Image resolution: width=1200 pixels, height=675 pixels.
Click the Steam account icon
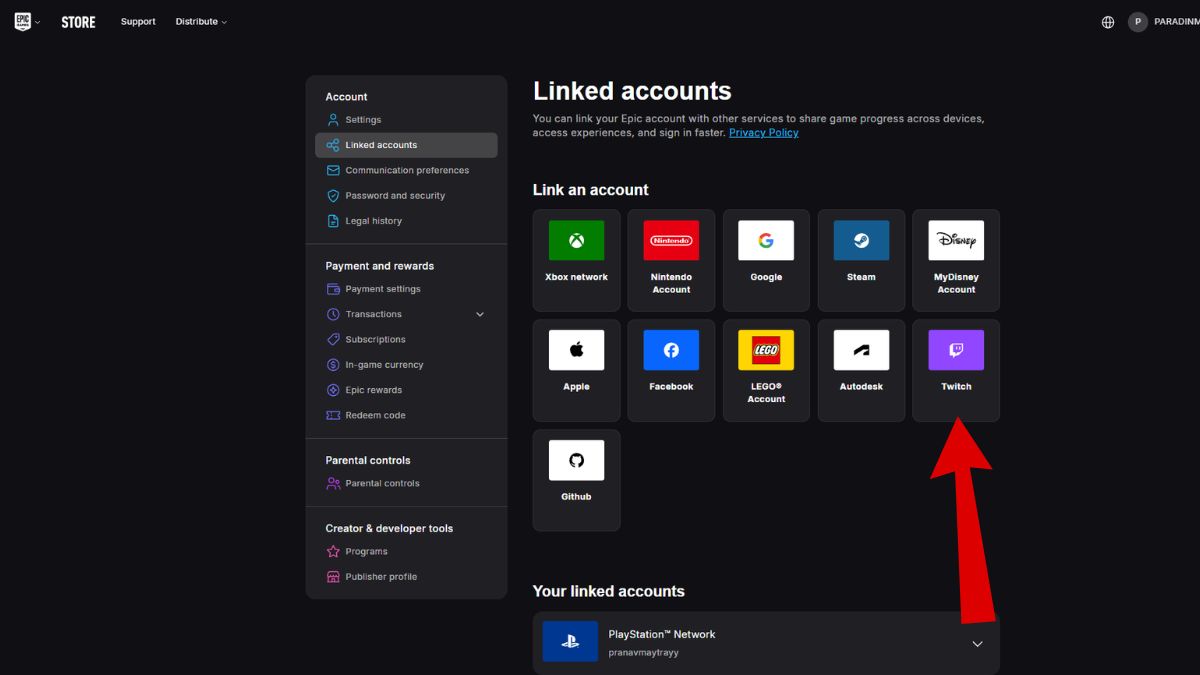coord(861,241)
